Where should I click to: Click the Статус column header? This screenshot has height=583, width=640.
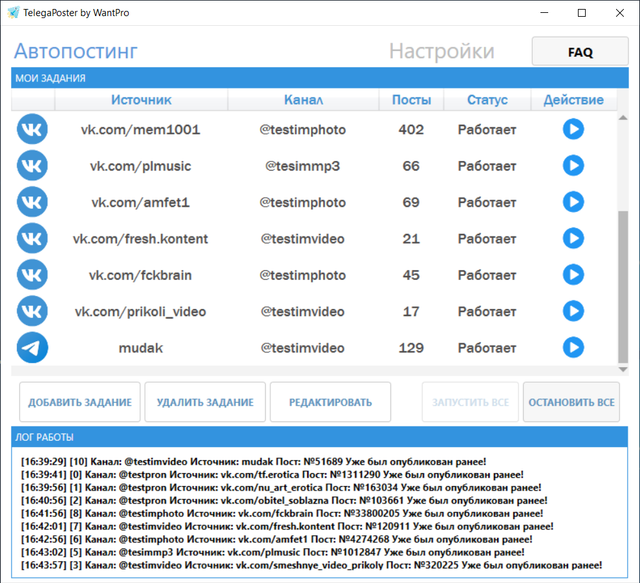(x=487, y=100)
